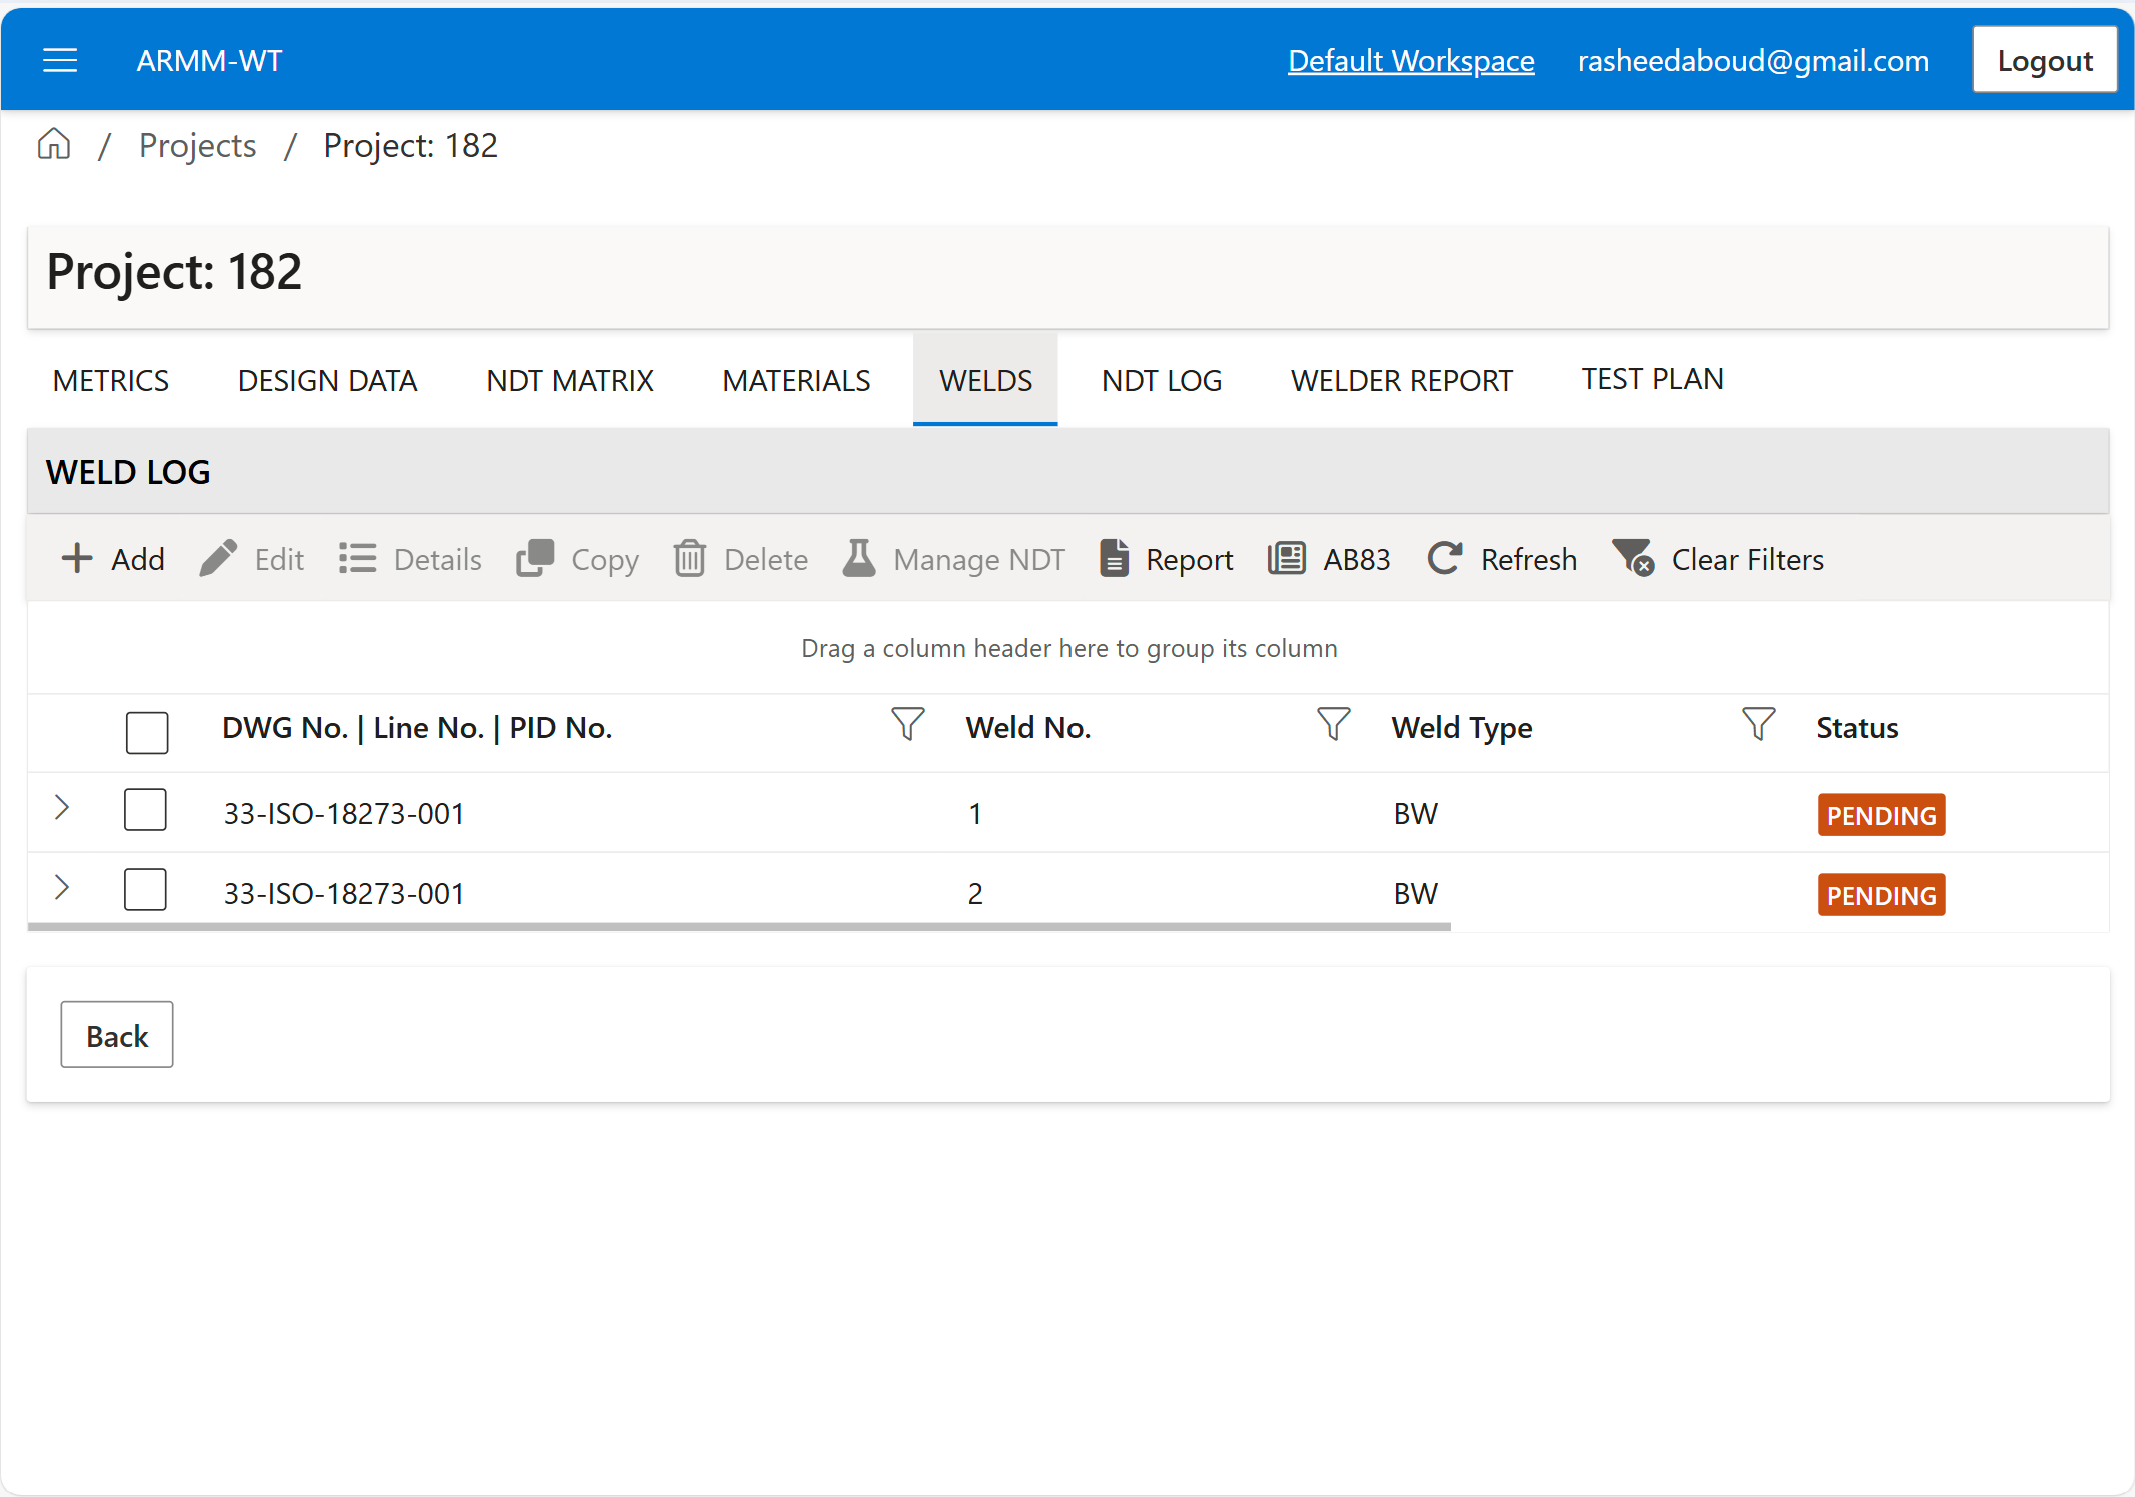Click the Edit pencil icon
Image resolution: width=2135 pixels, height=1497 pixels.
click(x=218, y=559)
